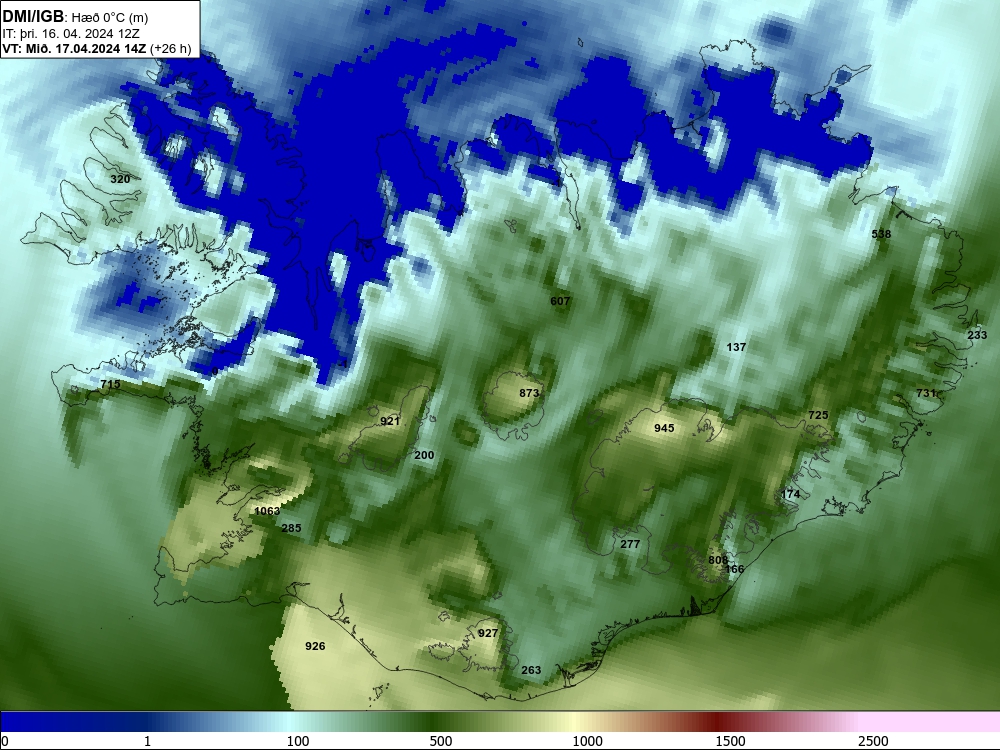Click the 927 height label

(x=488, y=633)
